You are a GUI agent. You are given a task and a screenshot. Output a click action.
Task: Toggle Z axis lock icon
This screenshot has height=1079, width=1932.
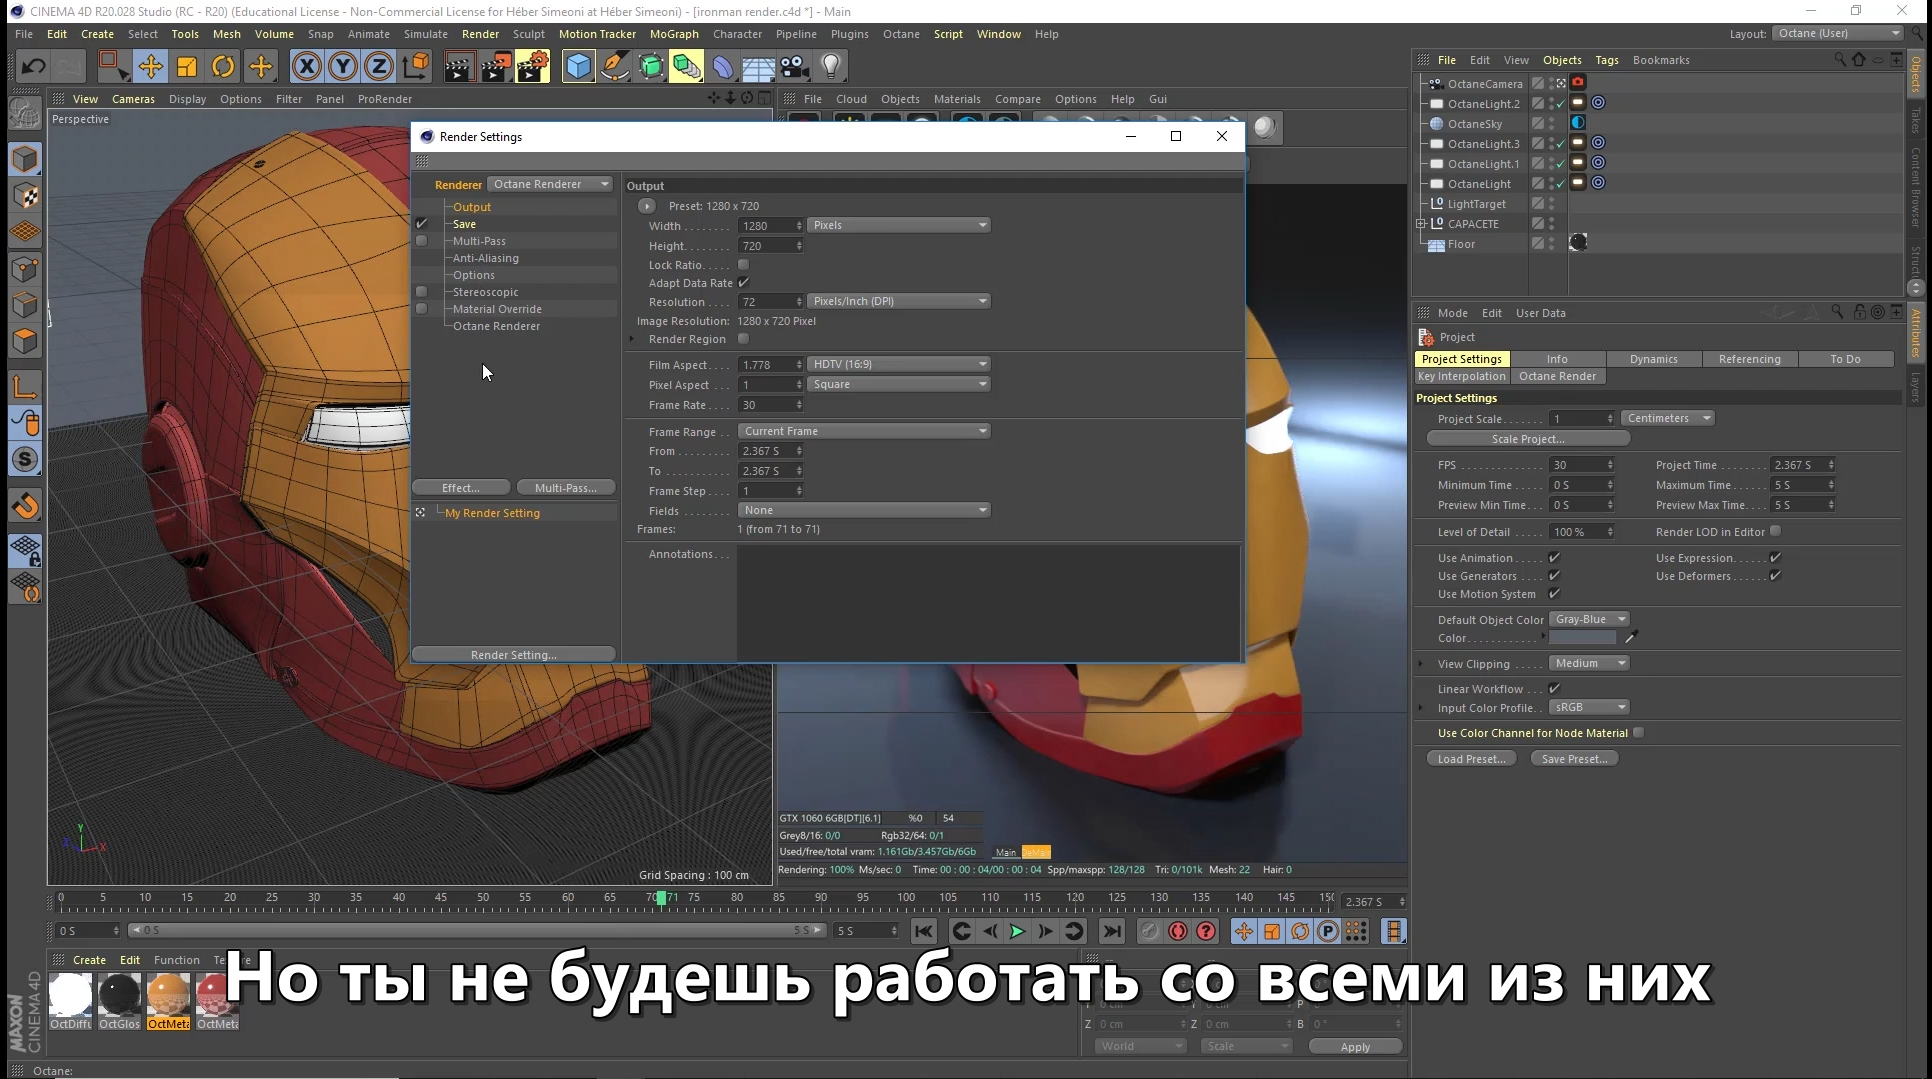point(379,67)
